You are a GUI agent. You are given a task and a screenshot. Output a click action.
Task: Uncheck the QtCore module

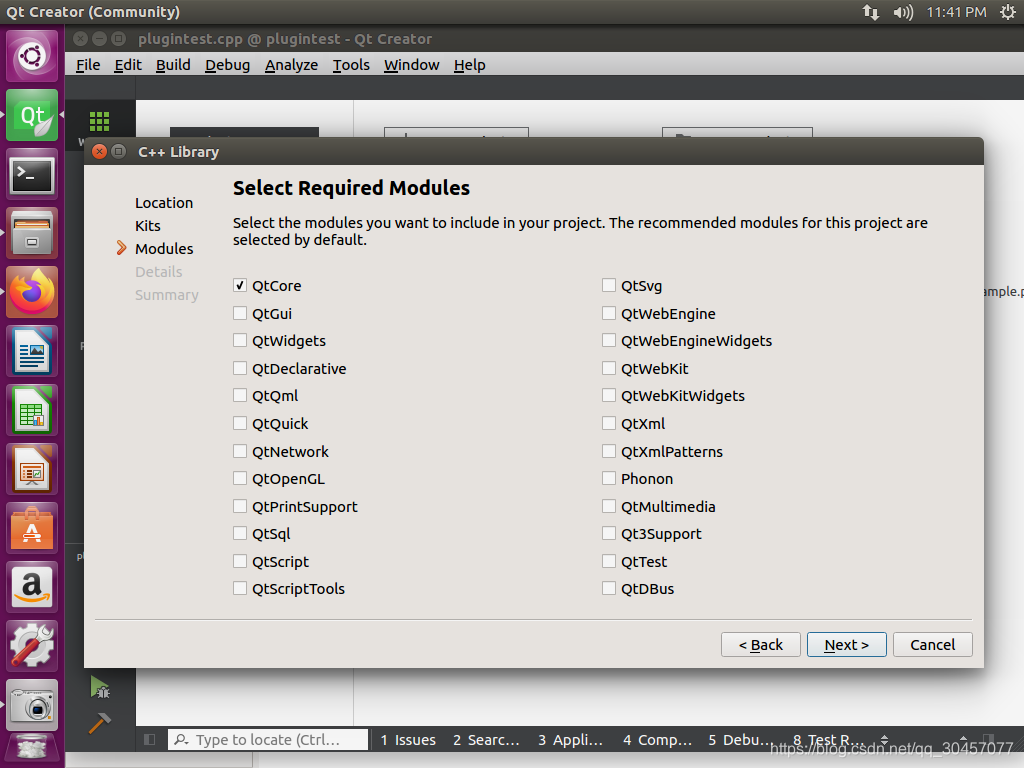(x=240, y=285)
